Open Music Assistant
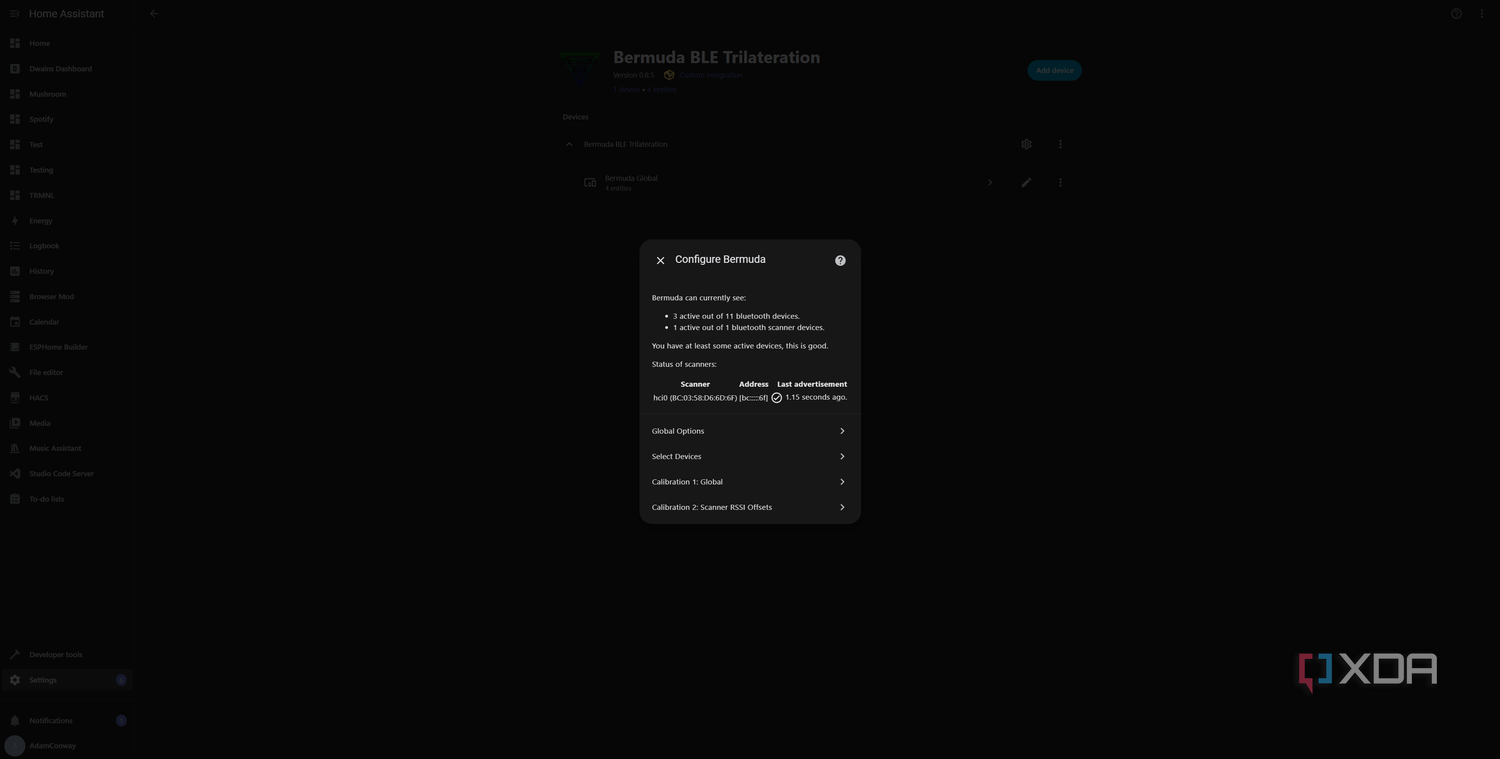Screen dimensions: 1500x759 tap(66, 448)
